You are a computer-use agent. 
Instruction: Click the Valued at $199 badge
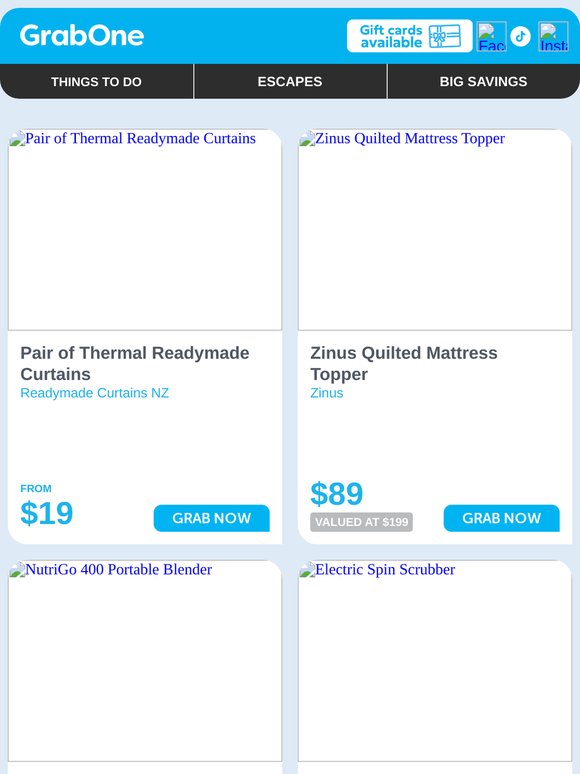[x=361, y=522]
